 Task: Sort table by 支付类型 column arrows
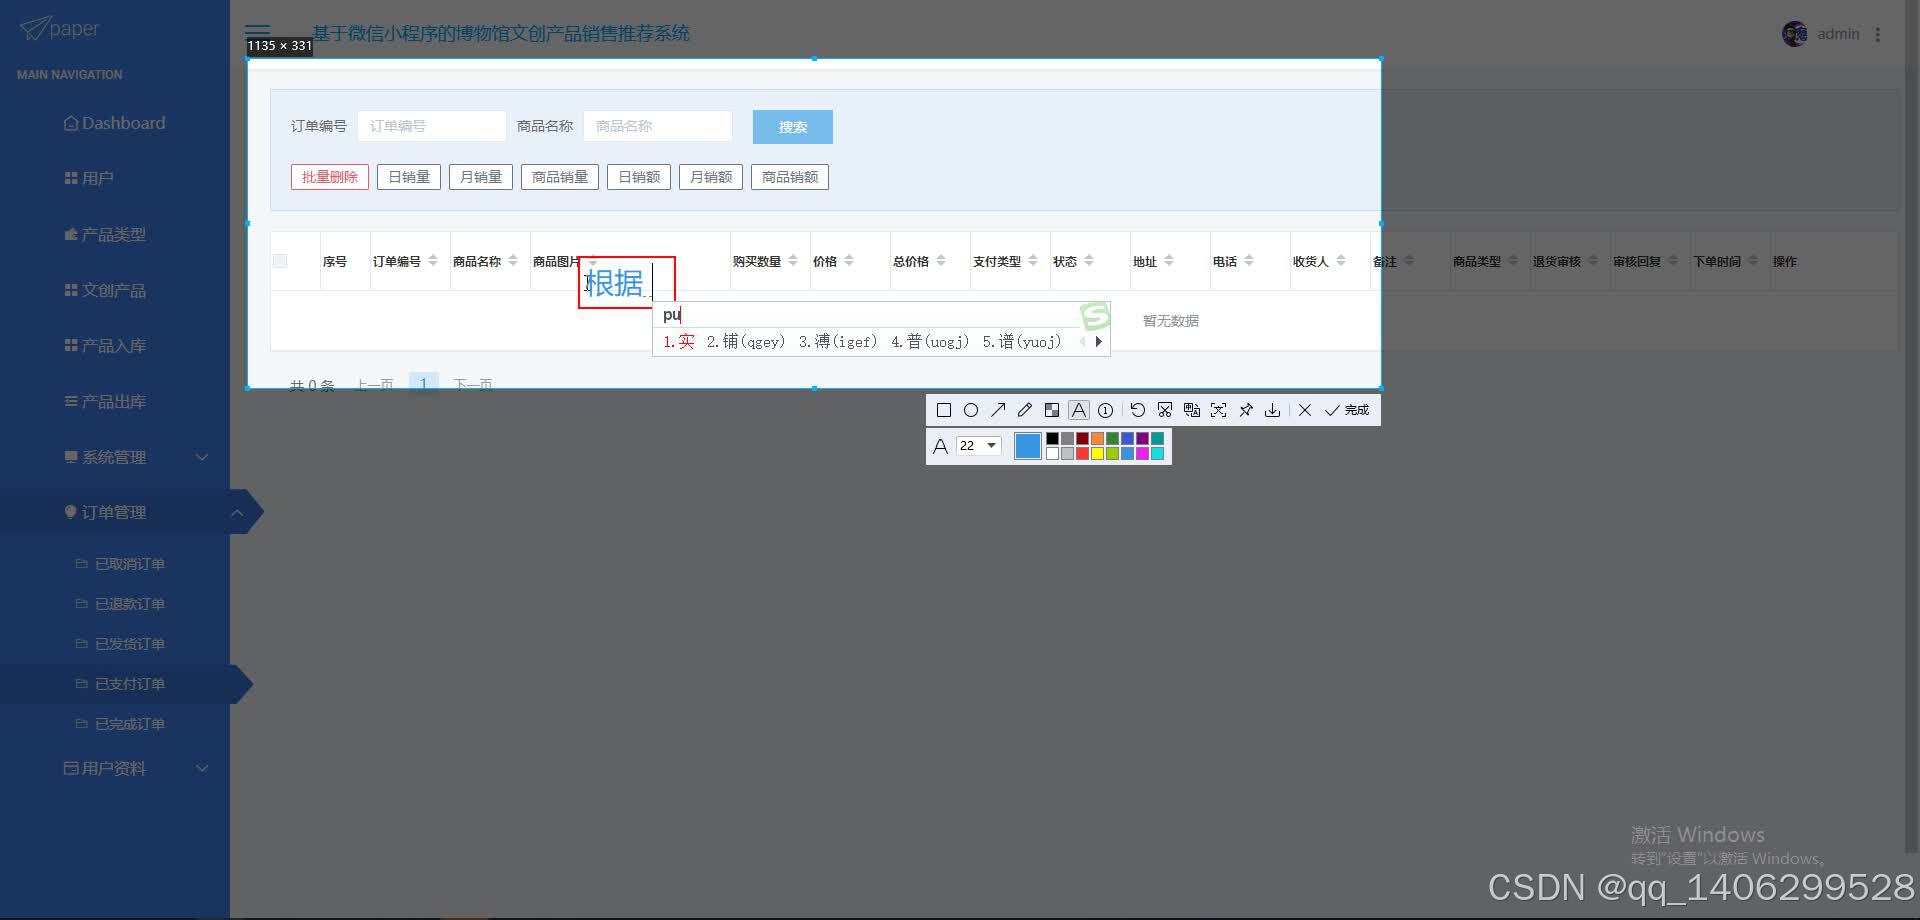tap(1033, 261)
